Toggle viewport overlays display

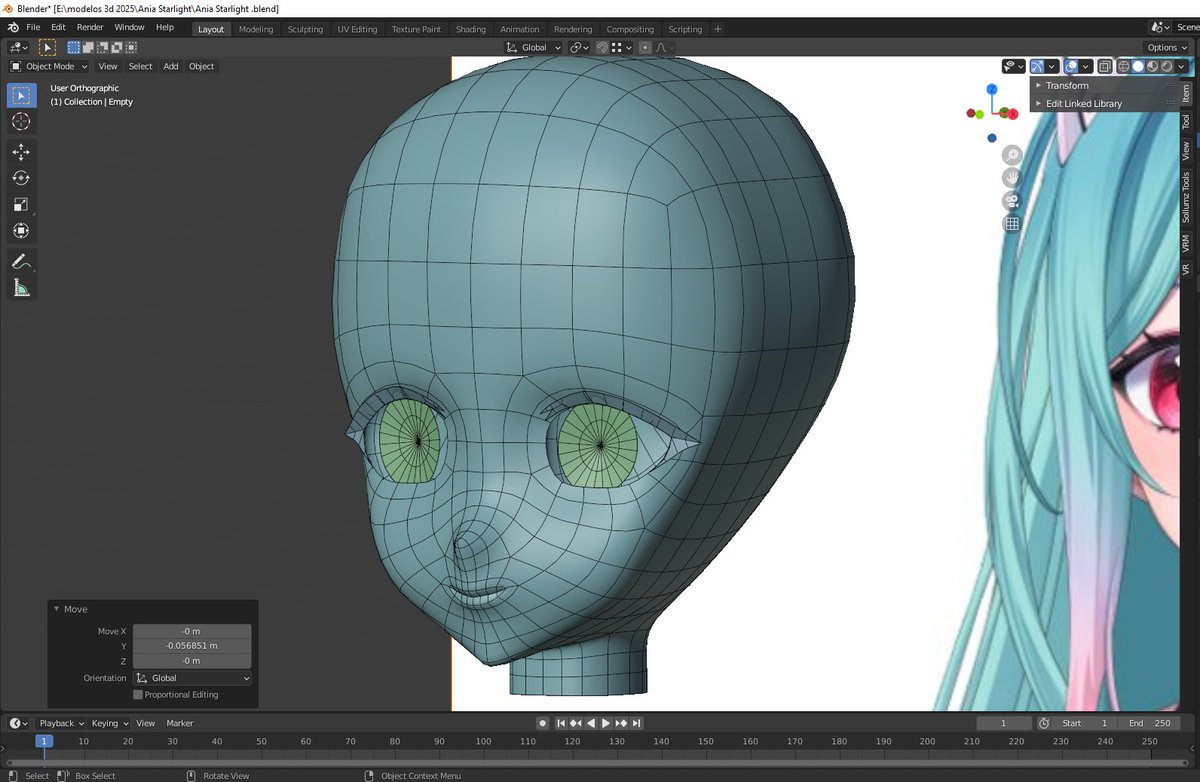click(x=1071, y=66)
